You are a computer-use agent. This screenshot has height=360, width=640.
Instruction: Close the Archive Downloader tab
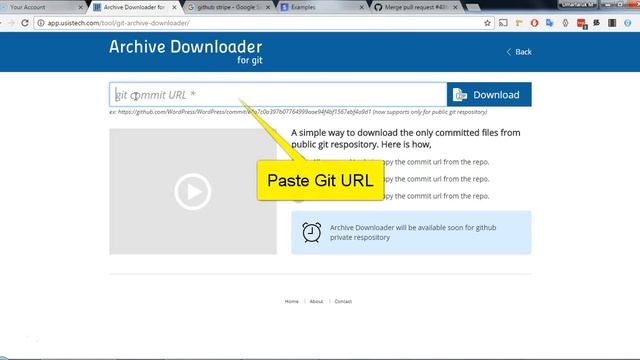pos(174,7)
